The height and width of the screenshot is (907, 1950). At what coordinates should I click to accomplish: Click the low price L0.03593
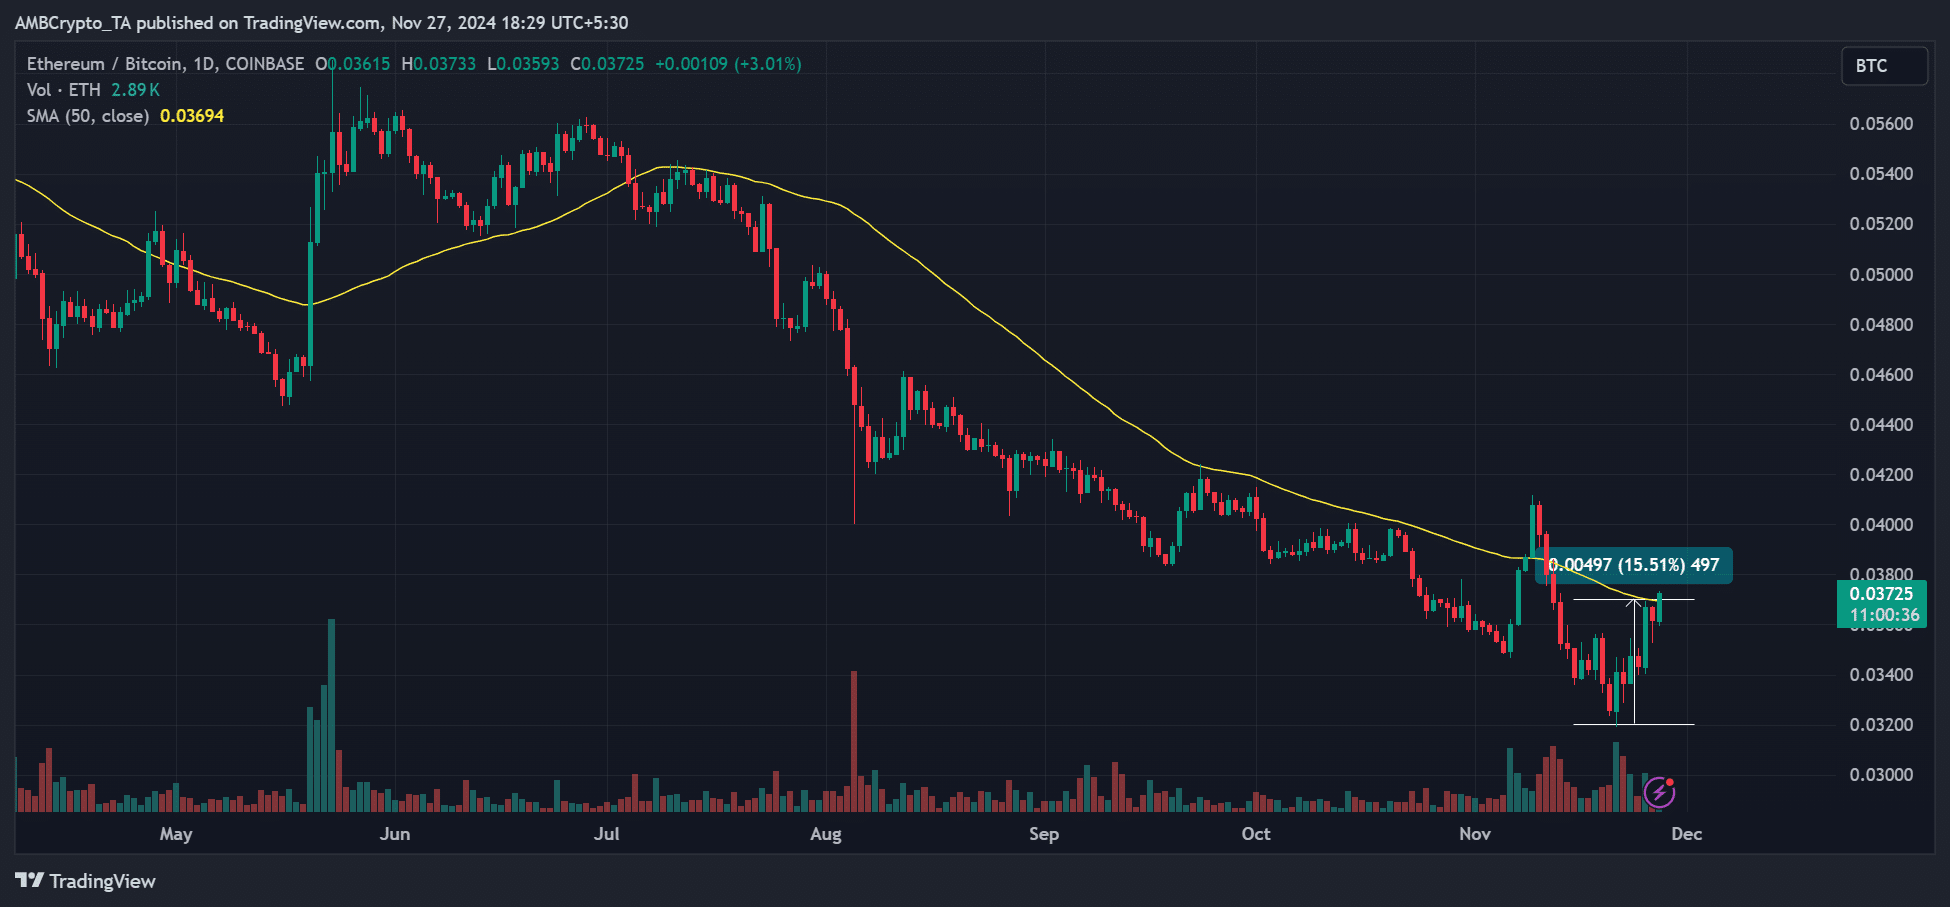(523, 64)
